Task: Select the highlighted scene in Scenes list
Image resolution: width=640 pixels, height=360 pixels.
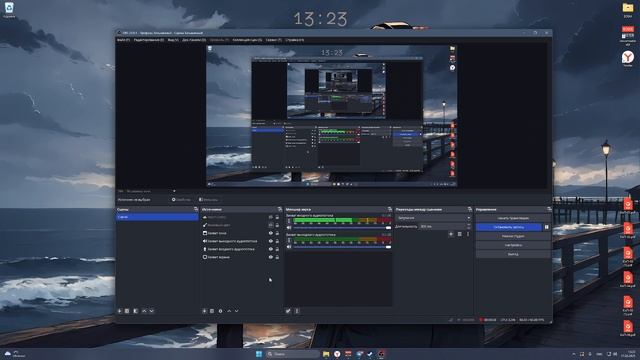Action: coord(157,217)
